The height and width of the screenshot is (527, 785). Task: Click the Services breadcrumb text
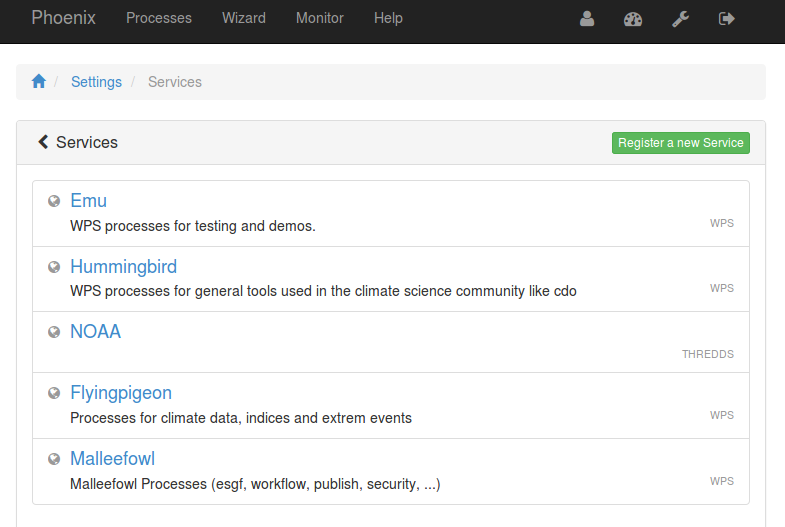pos(175,82)
